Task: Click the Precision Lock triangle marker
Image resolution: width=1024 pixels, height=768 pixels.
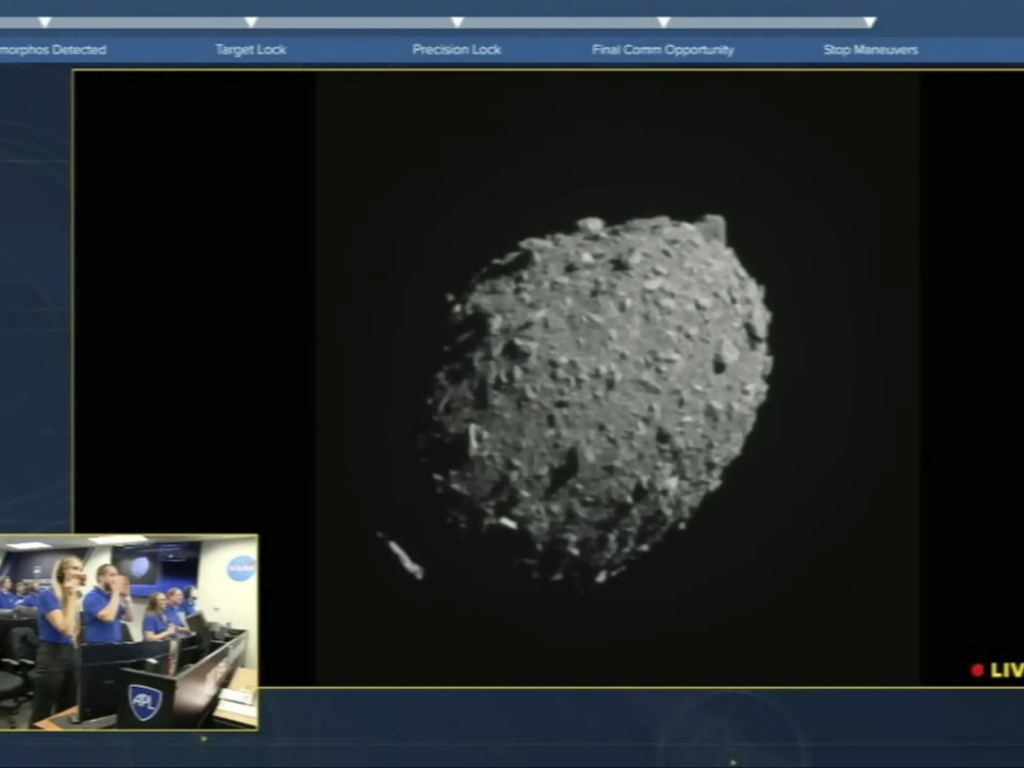Action: pyautogui.click(x=457, y=22)
